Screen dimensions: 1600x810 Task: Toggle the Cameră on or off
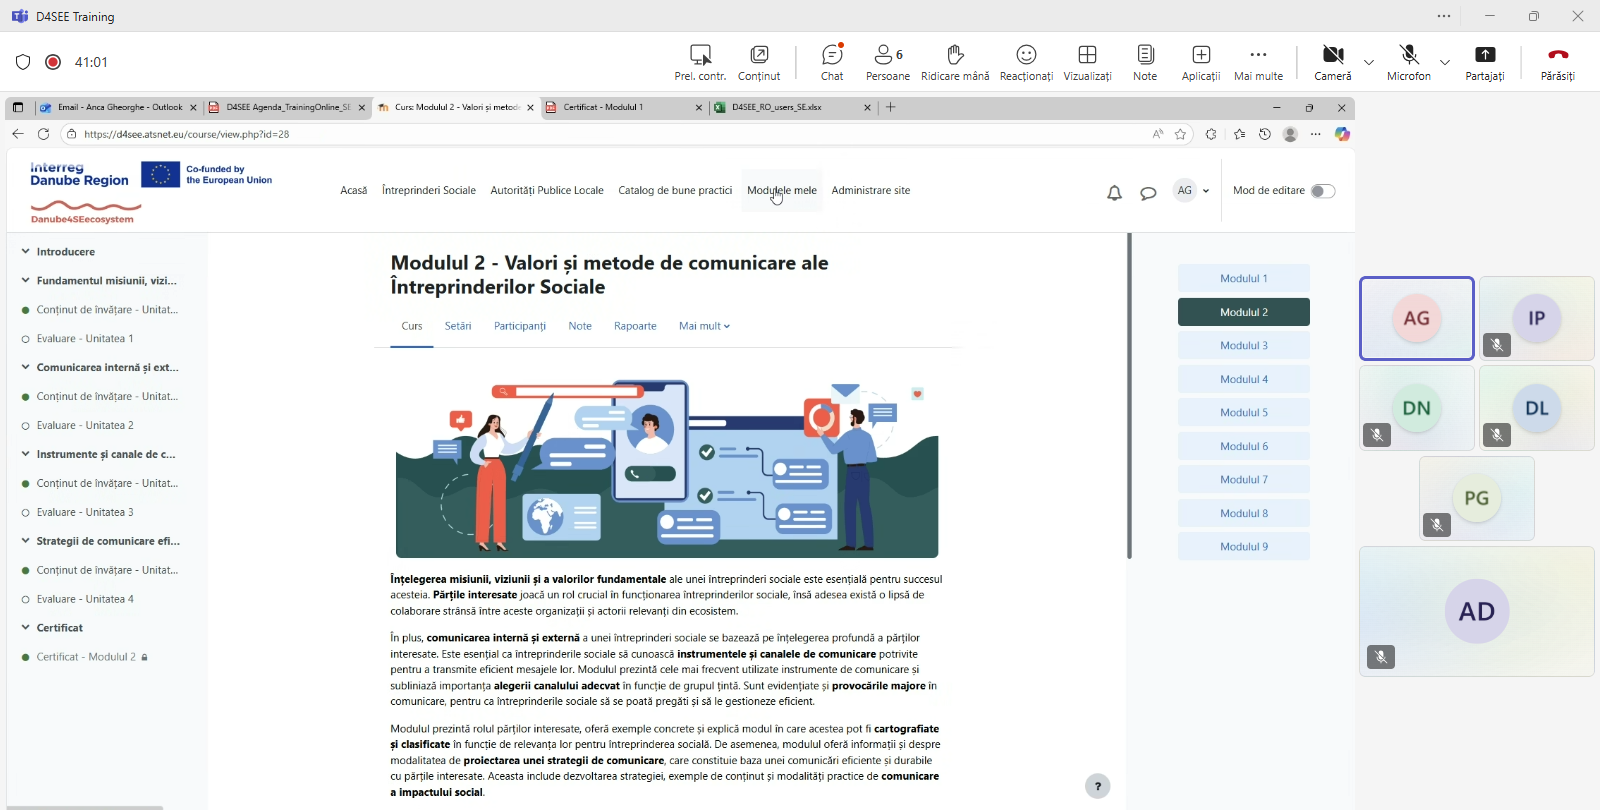[1333, 62]
